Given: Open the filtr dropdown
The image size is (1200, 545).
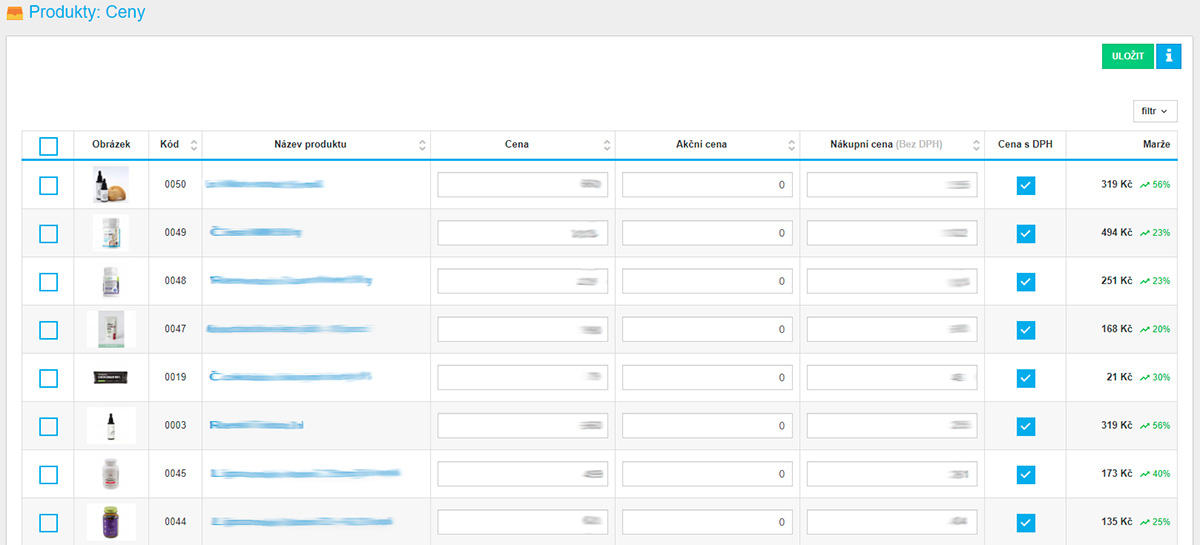Looking at the screenshot, I should [x=1154, y=111].
